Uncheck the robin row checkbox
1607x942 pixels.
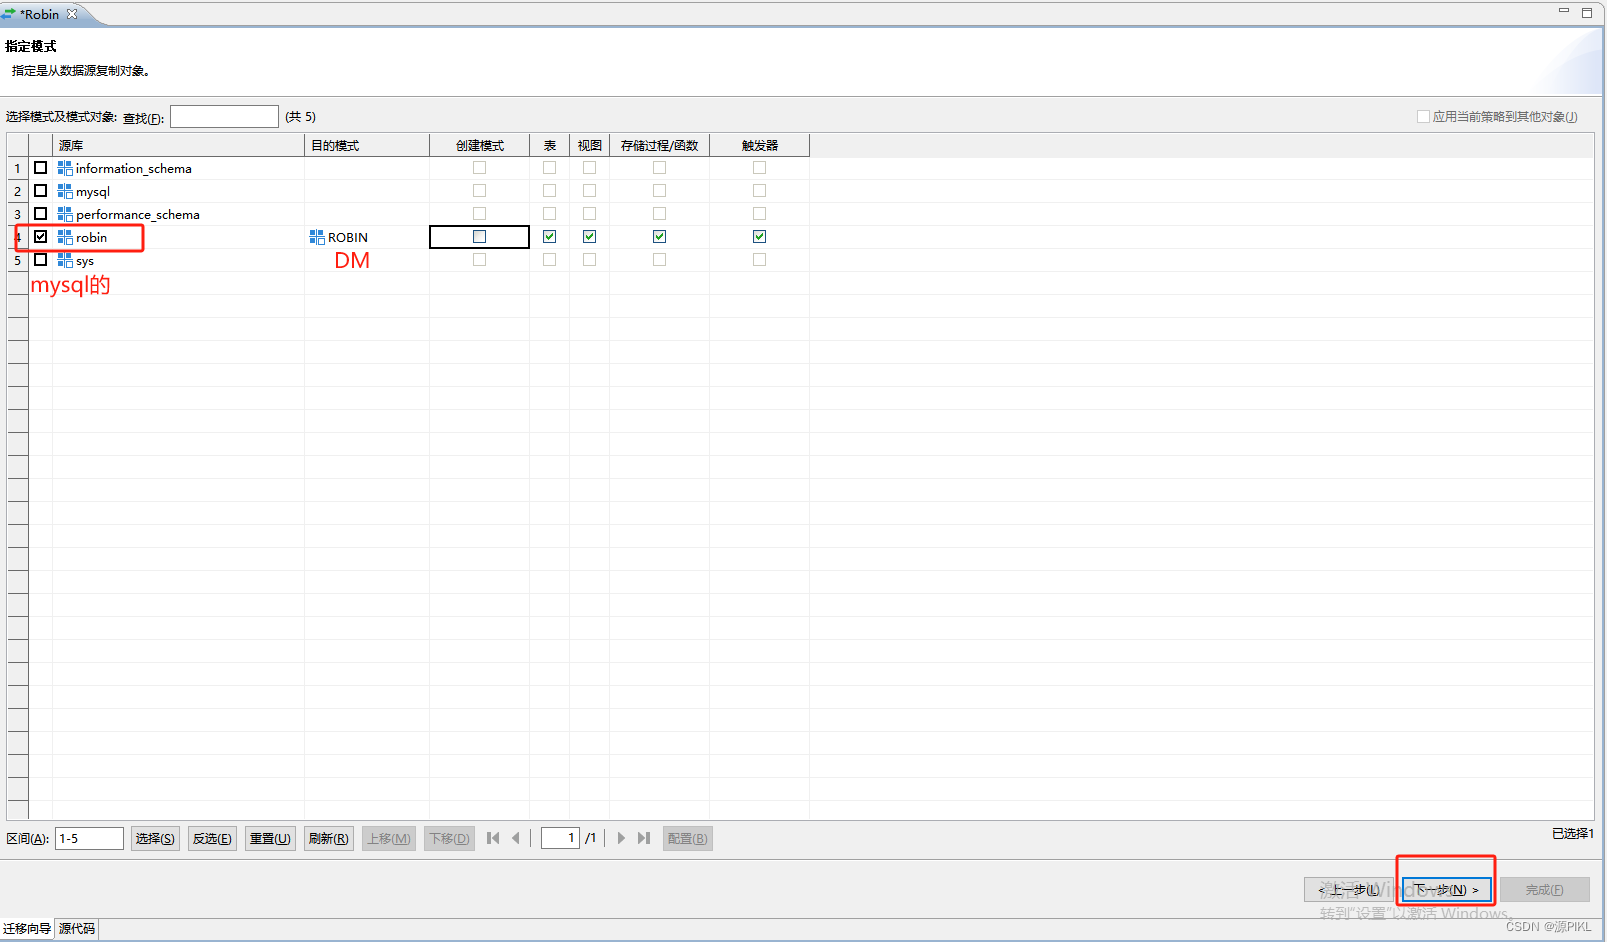coord(41,237)
